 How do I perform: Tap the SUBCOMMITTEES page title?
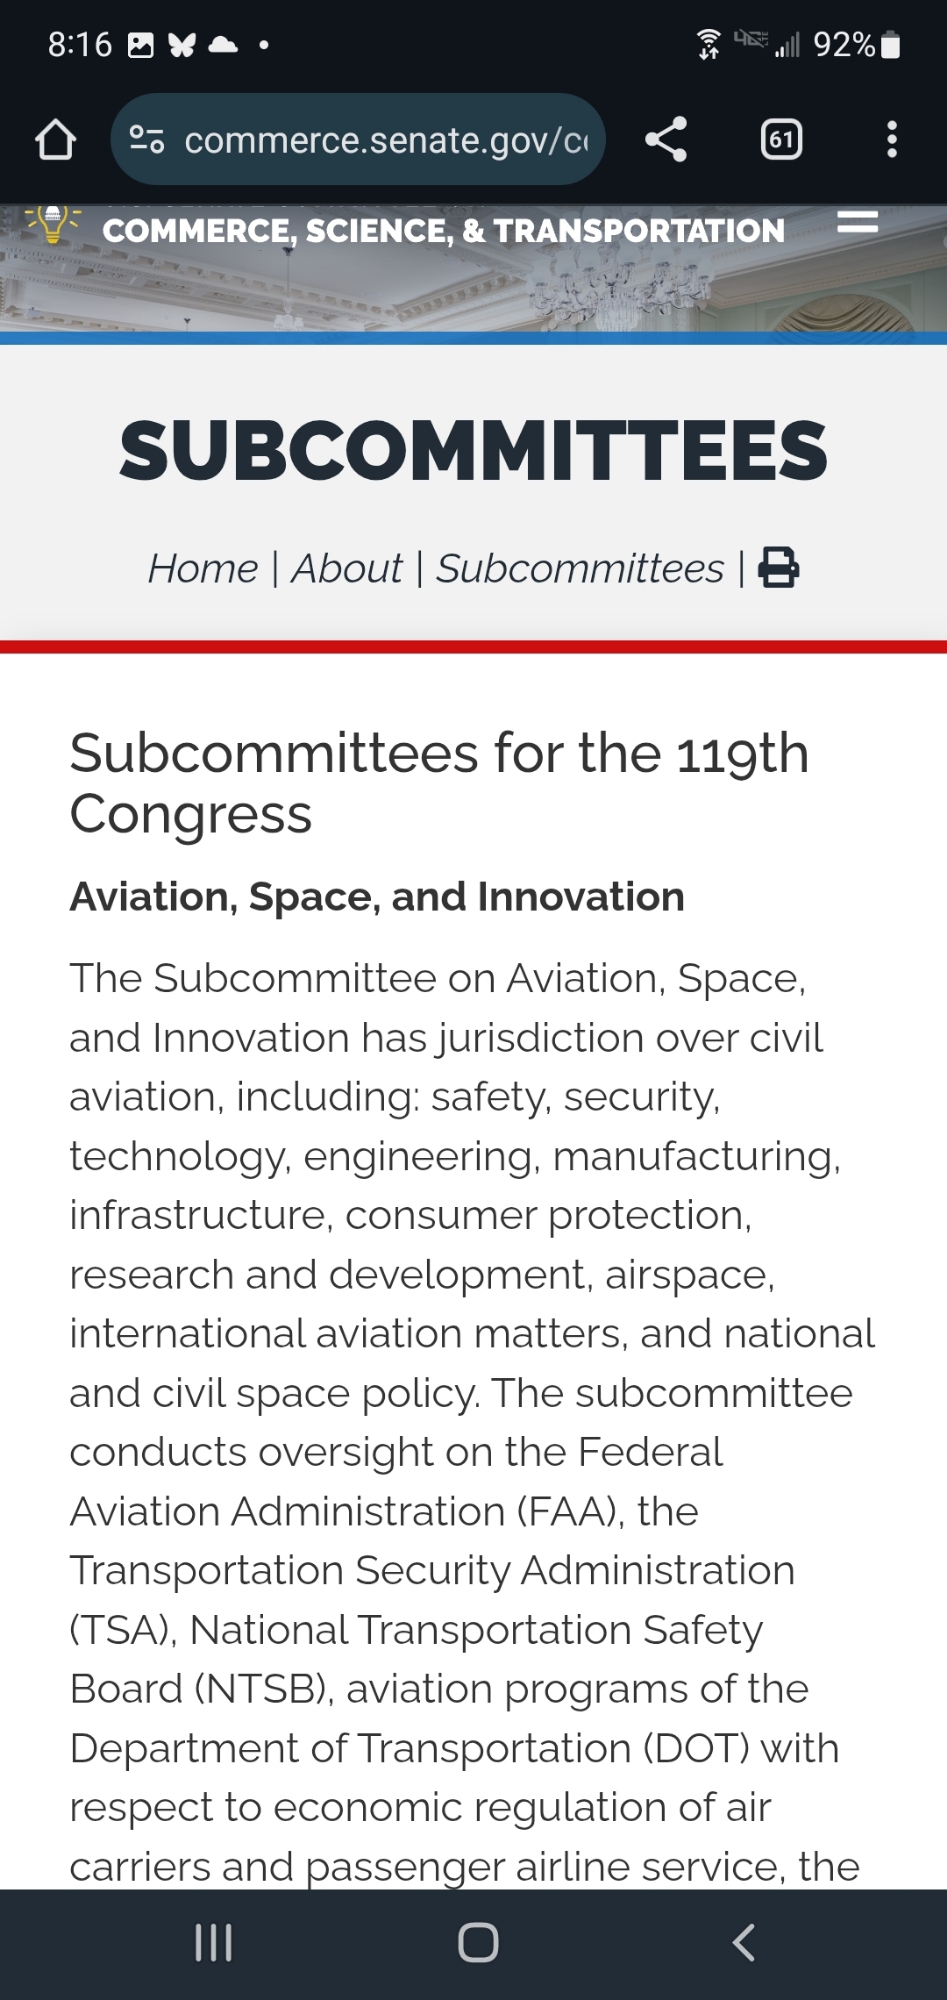[x=473, y=451]
